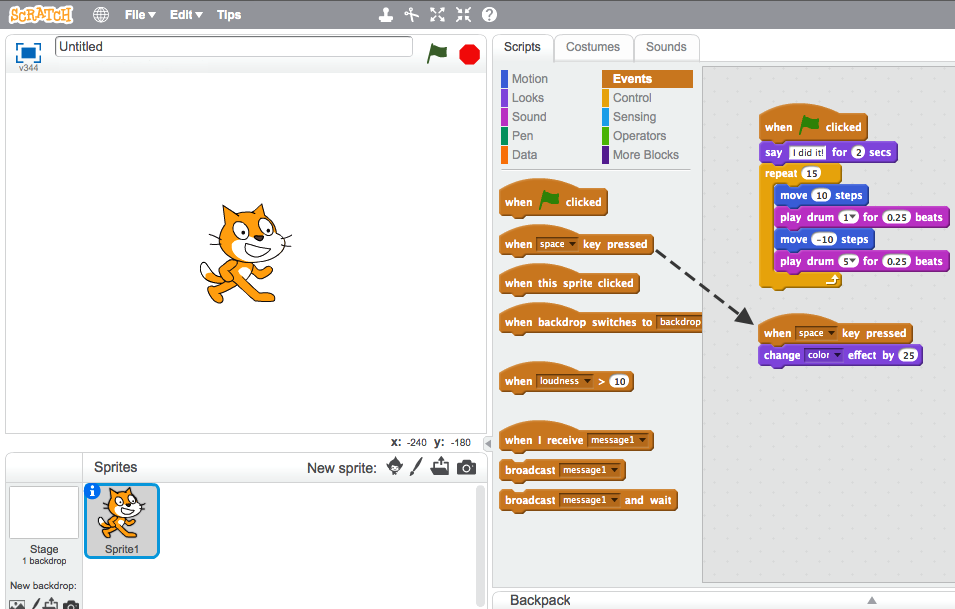Image resolution: width=955 pixels, height=609 pixels.
Task: Open the color effect dropdown in change block
Action: (x=823, y=355)
